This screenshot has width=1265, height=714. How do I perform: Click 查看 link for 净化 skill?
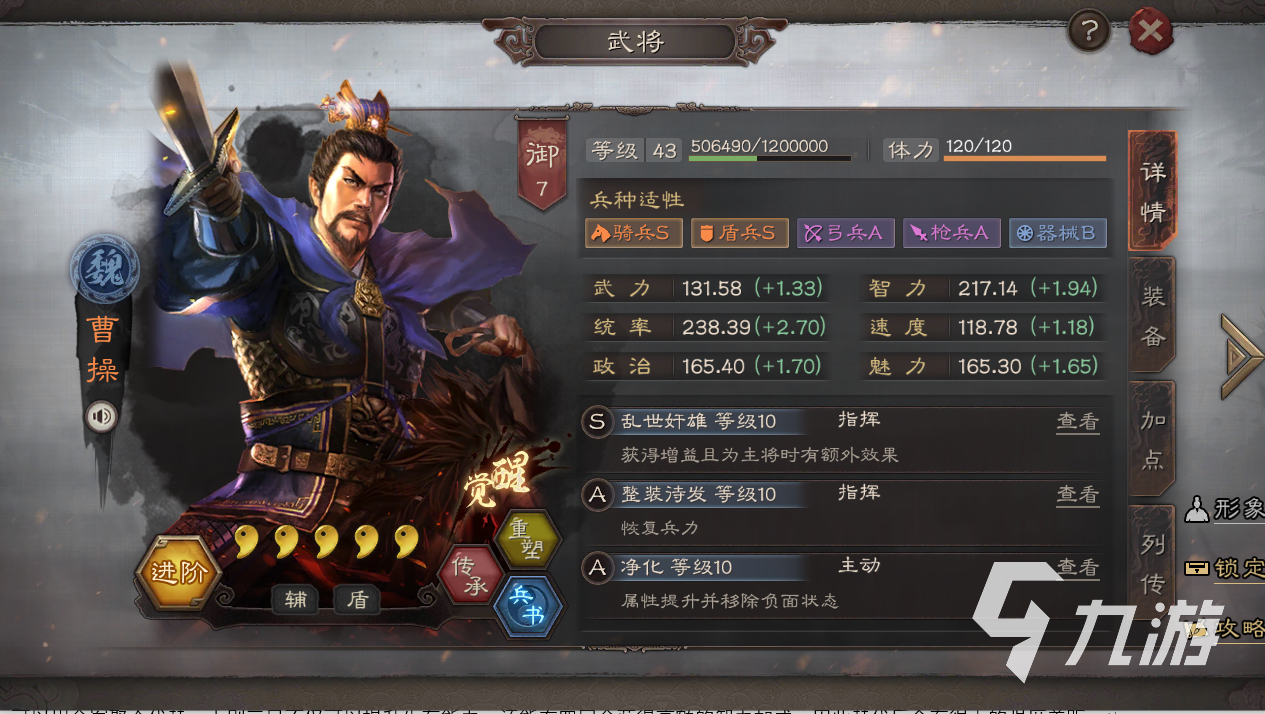tap(1077, 567)
